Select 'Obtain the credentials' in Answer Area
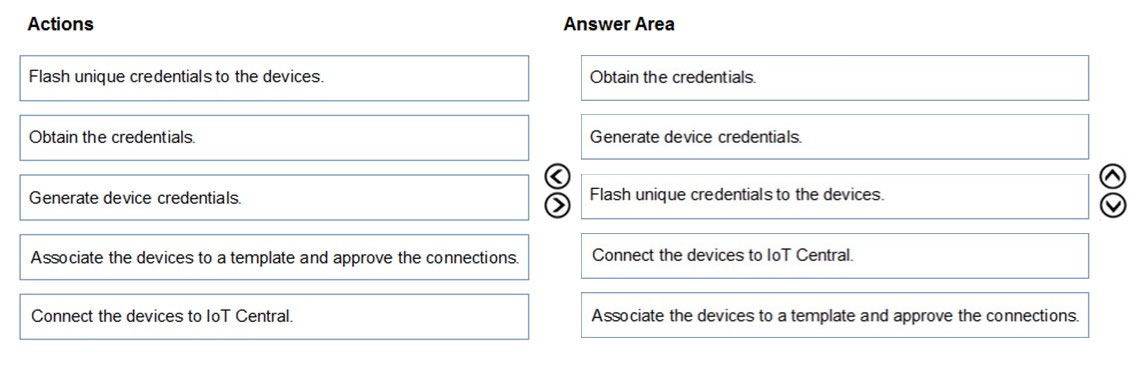The width and height of the screenshot is (1148, 368). 835,78
